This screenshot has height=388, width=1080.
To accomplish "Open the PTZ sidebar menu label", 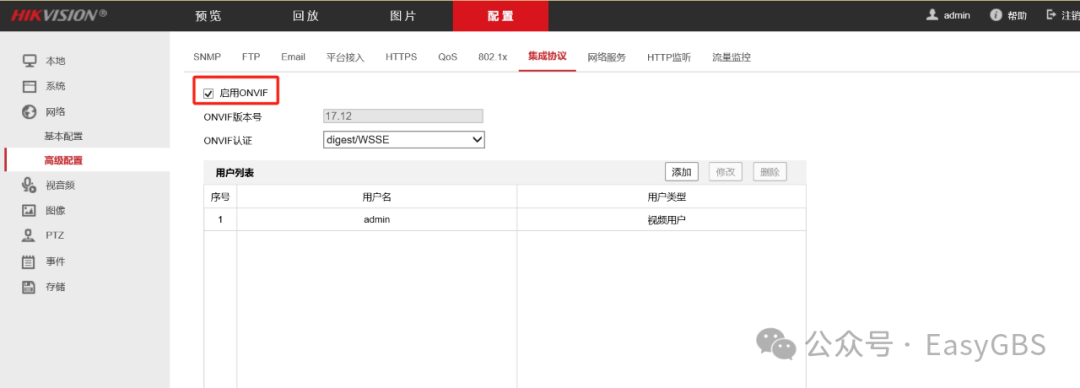I will click(x=55, y=236).
